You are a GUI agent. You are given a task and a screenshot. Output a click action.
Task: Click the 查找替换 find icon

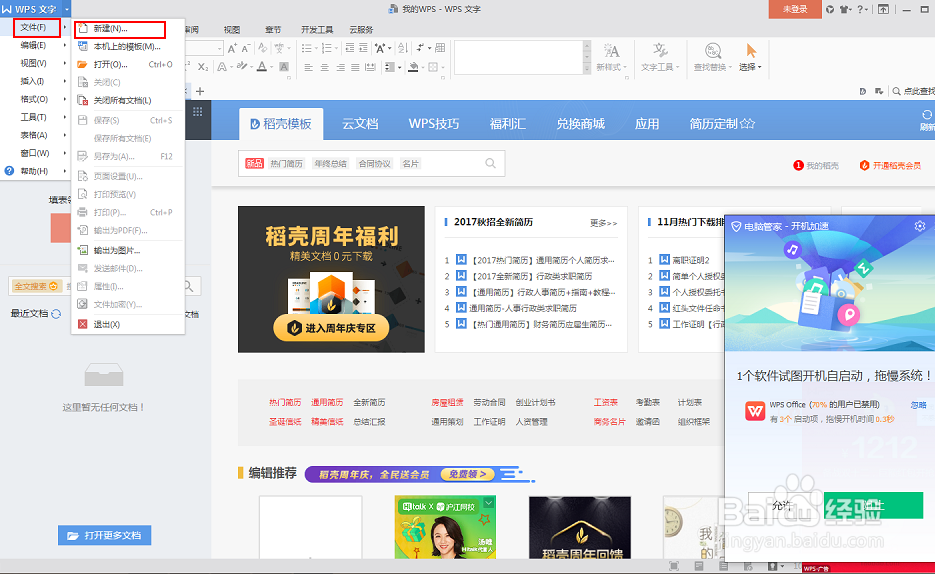pos(713,51)
